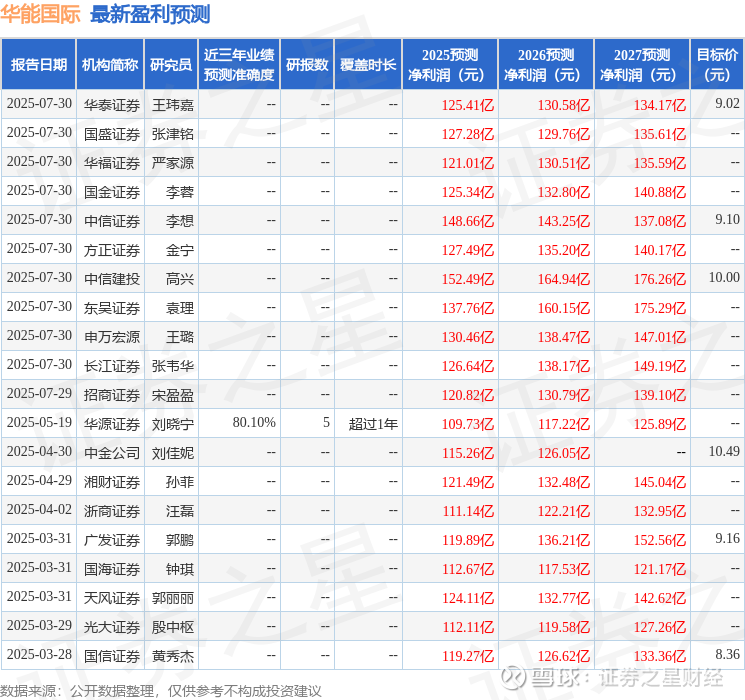This screenshot has width=745, height=700.
Task: Click 国信证券 institution cell
Action: pyautogui.click(x=112, y=656)
